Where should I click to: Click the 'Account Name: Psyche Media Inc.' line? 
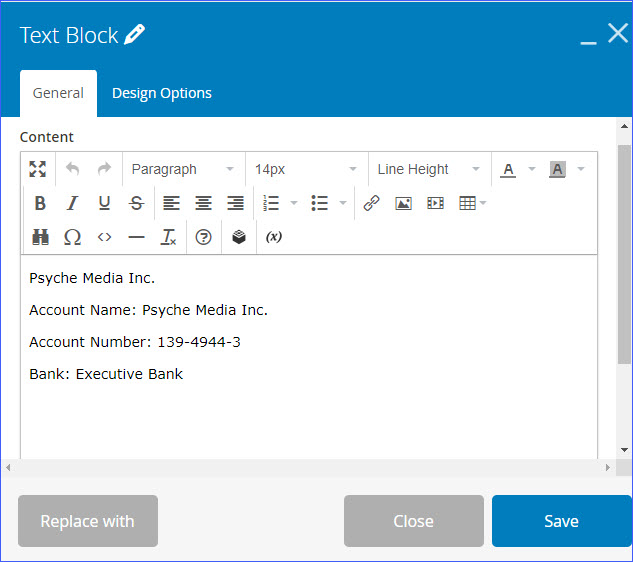click(x=149, y=310)
